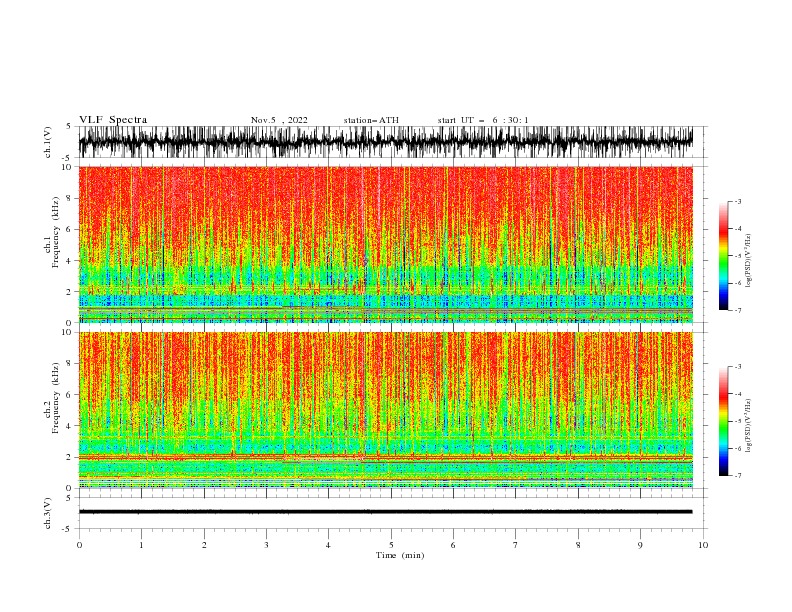Viewport: 792px width, 612px height.
Task: Click the "5" tick on the time axis
Action: click(x=391, y=545)
